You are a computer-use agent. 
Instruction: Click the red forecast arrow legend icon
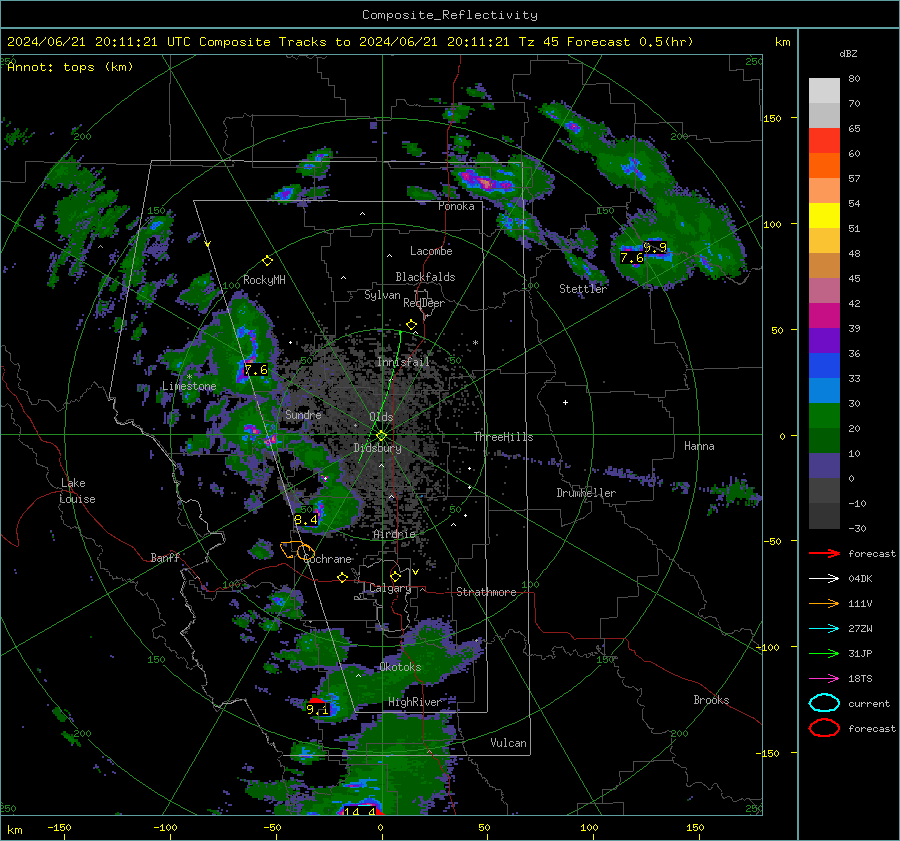pyautogui.click(x=824, y=553)
